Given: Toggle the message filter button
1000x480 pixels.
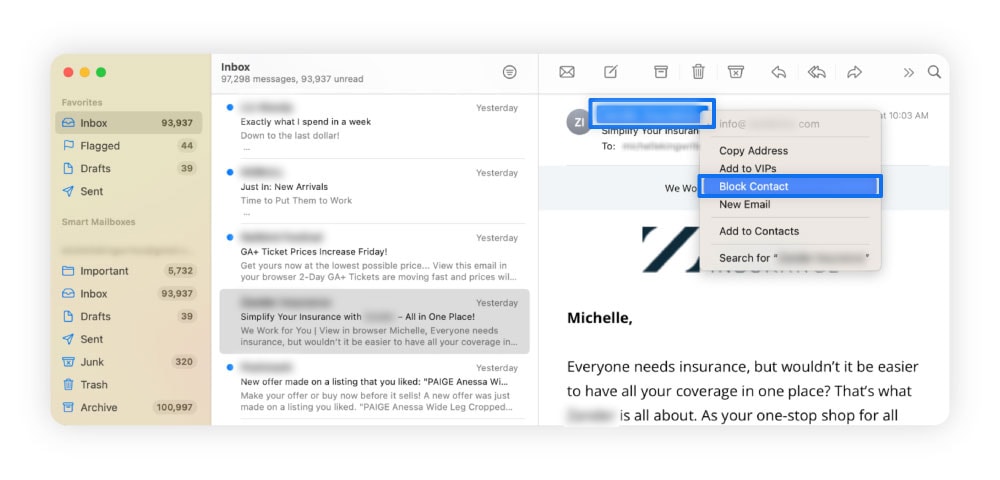Looking at the screenshot, I should pos(510,72).
